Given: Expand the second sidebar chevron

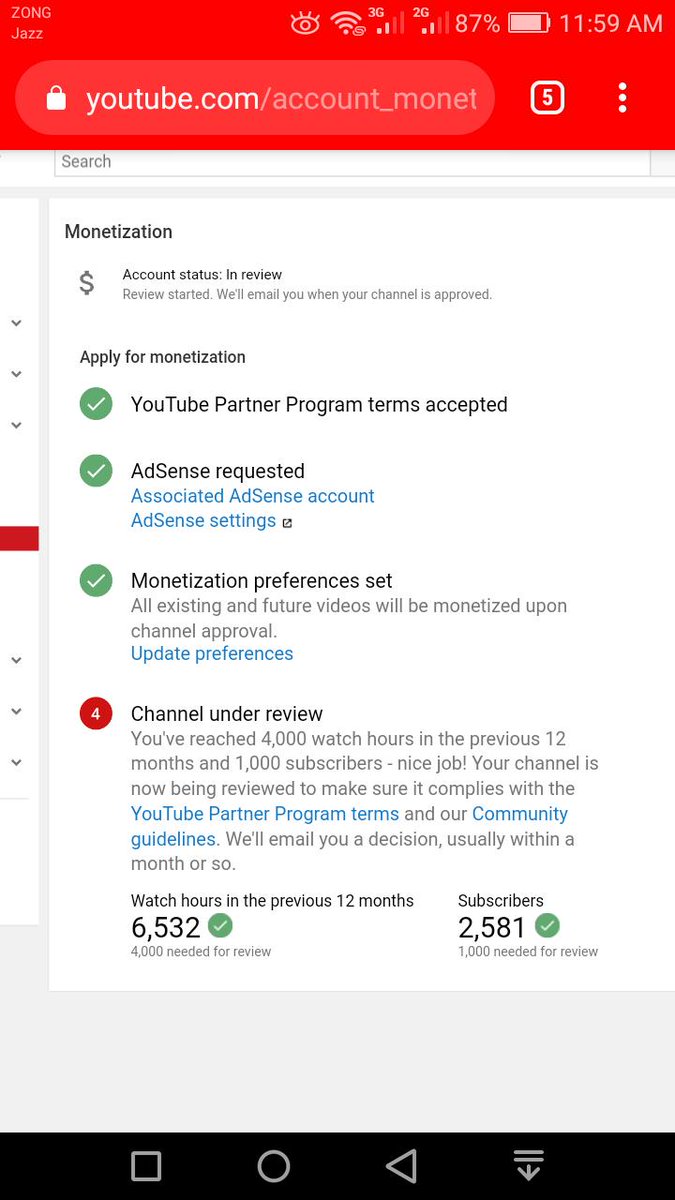Looking at the screenshot, I should 16,374.
